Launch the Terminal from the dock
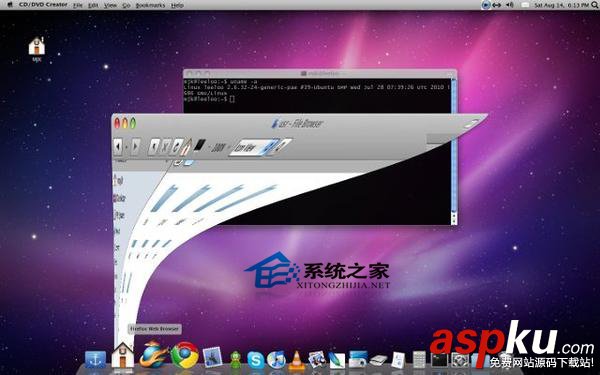The width and height of the screenshot is (600, 375). (x=439, y=360)
